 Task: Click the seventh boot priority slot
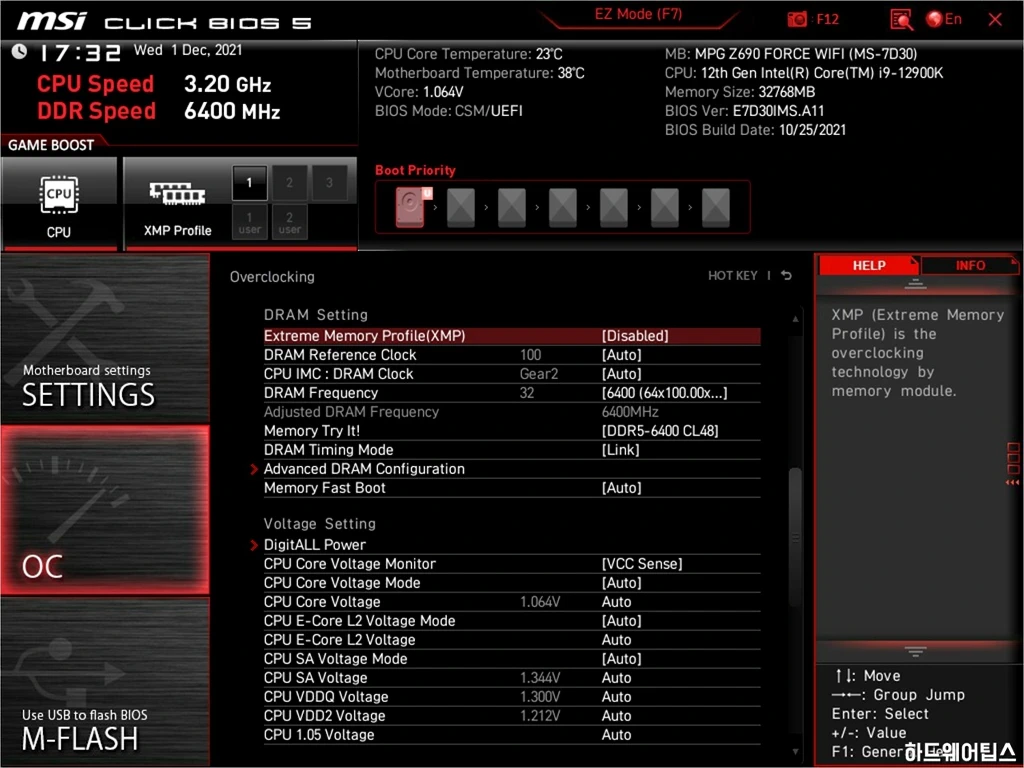(715, 207)
